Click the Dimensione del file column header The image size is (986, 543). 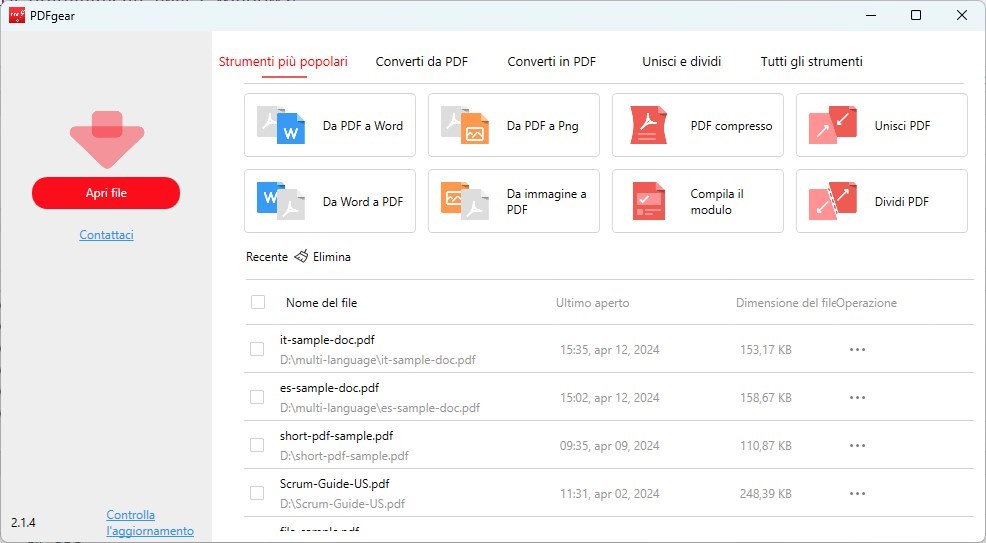click(785, 303)
